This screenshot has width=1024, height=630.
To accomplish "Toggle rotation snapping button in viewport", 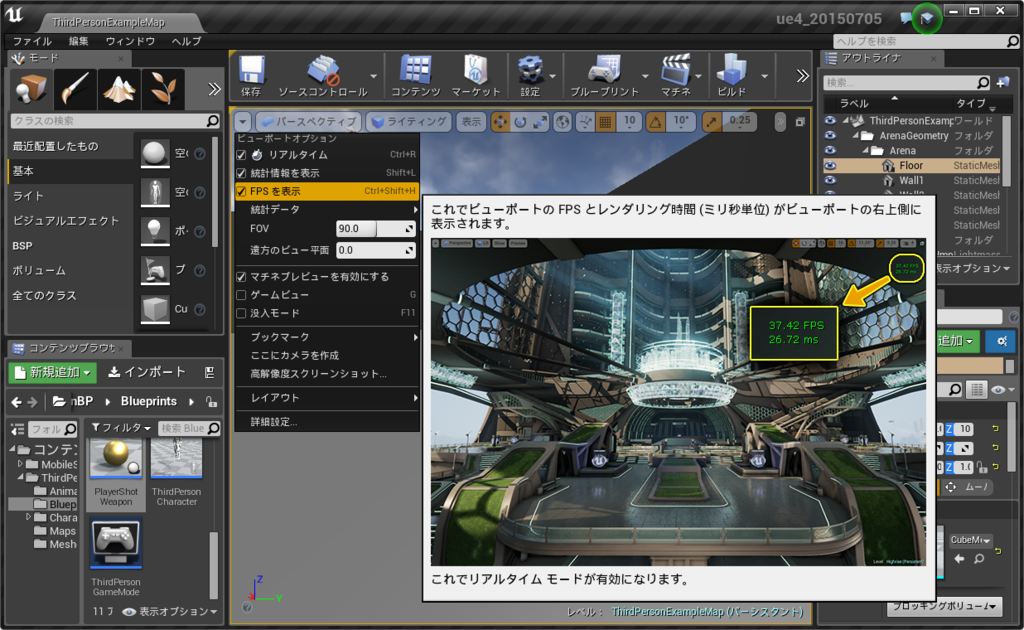I will pos(655,122).
